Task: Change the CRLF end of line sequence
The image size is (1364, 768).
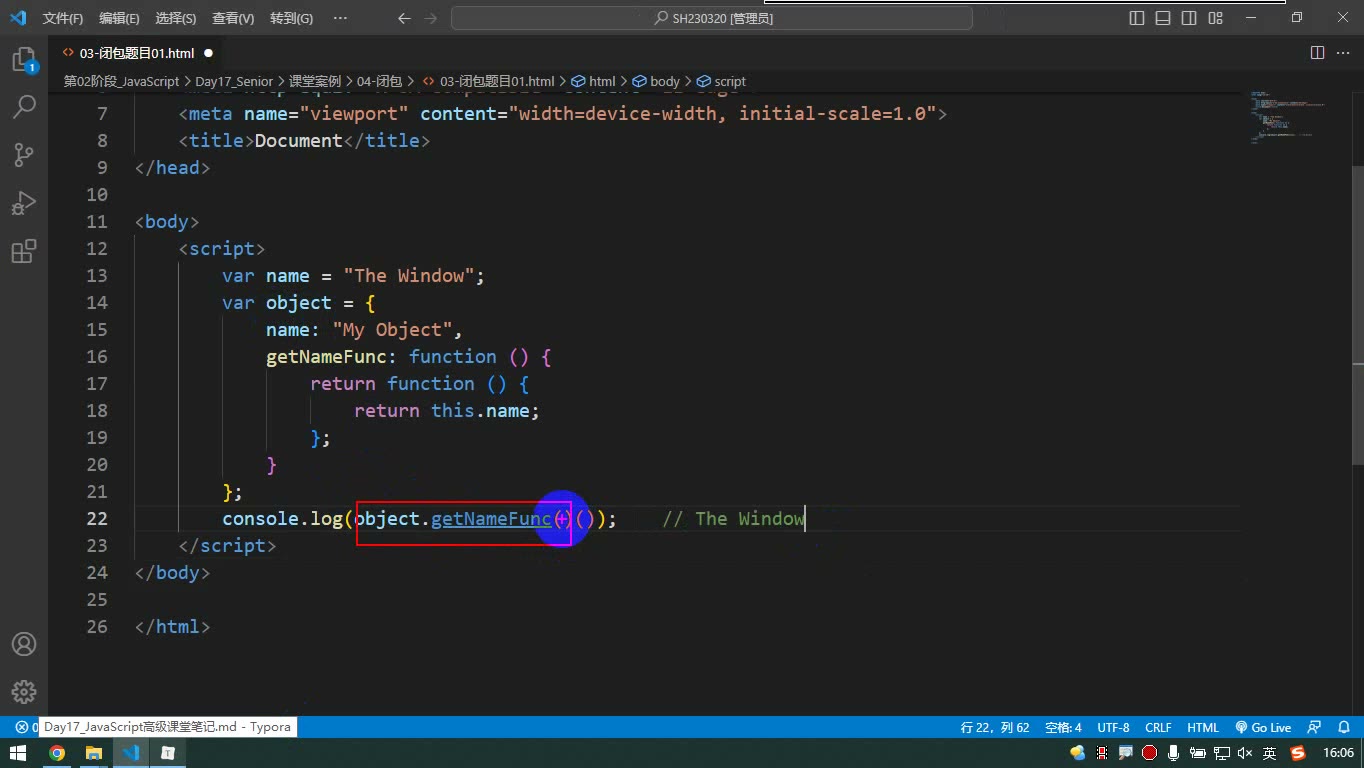Action: click(x=1158, y=728)
